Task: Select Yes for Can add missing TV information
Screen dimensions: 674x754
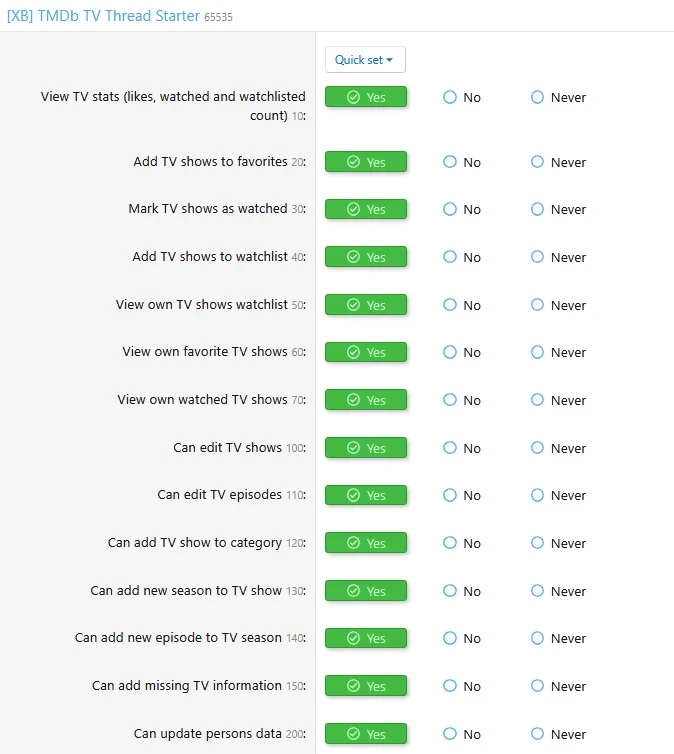Action: 366,686
